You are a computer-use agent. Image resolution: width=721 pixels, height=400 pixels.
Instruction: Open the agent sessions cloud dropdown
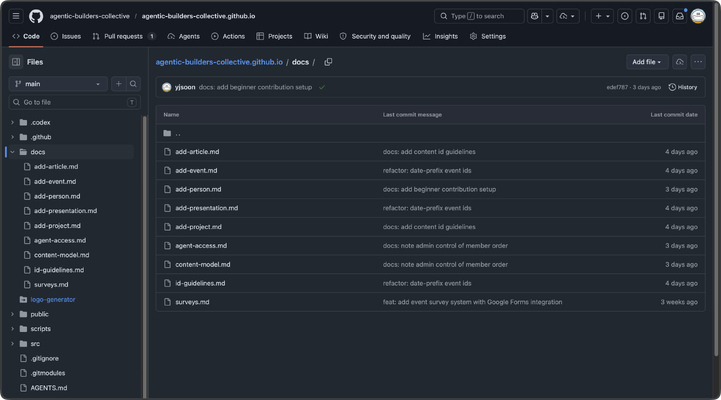[x=567, y=16]
